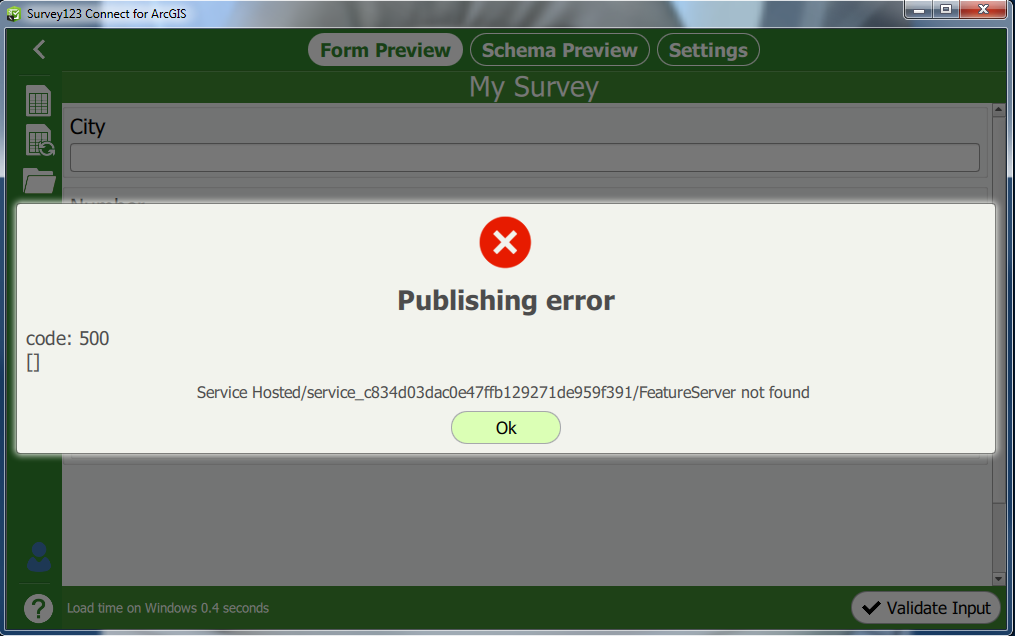Click the user account icon

tap(39, 557)
